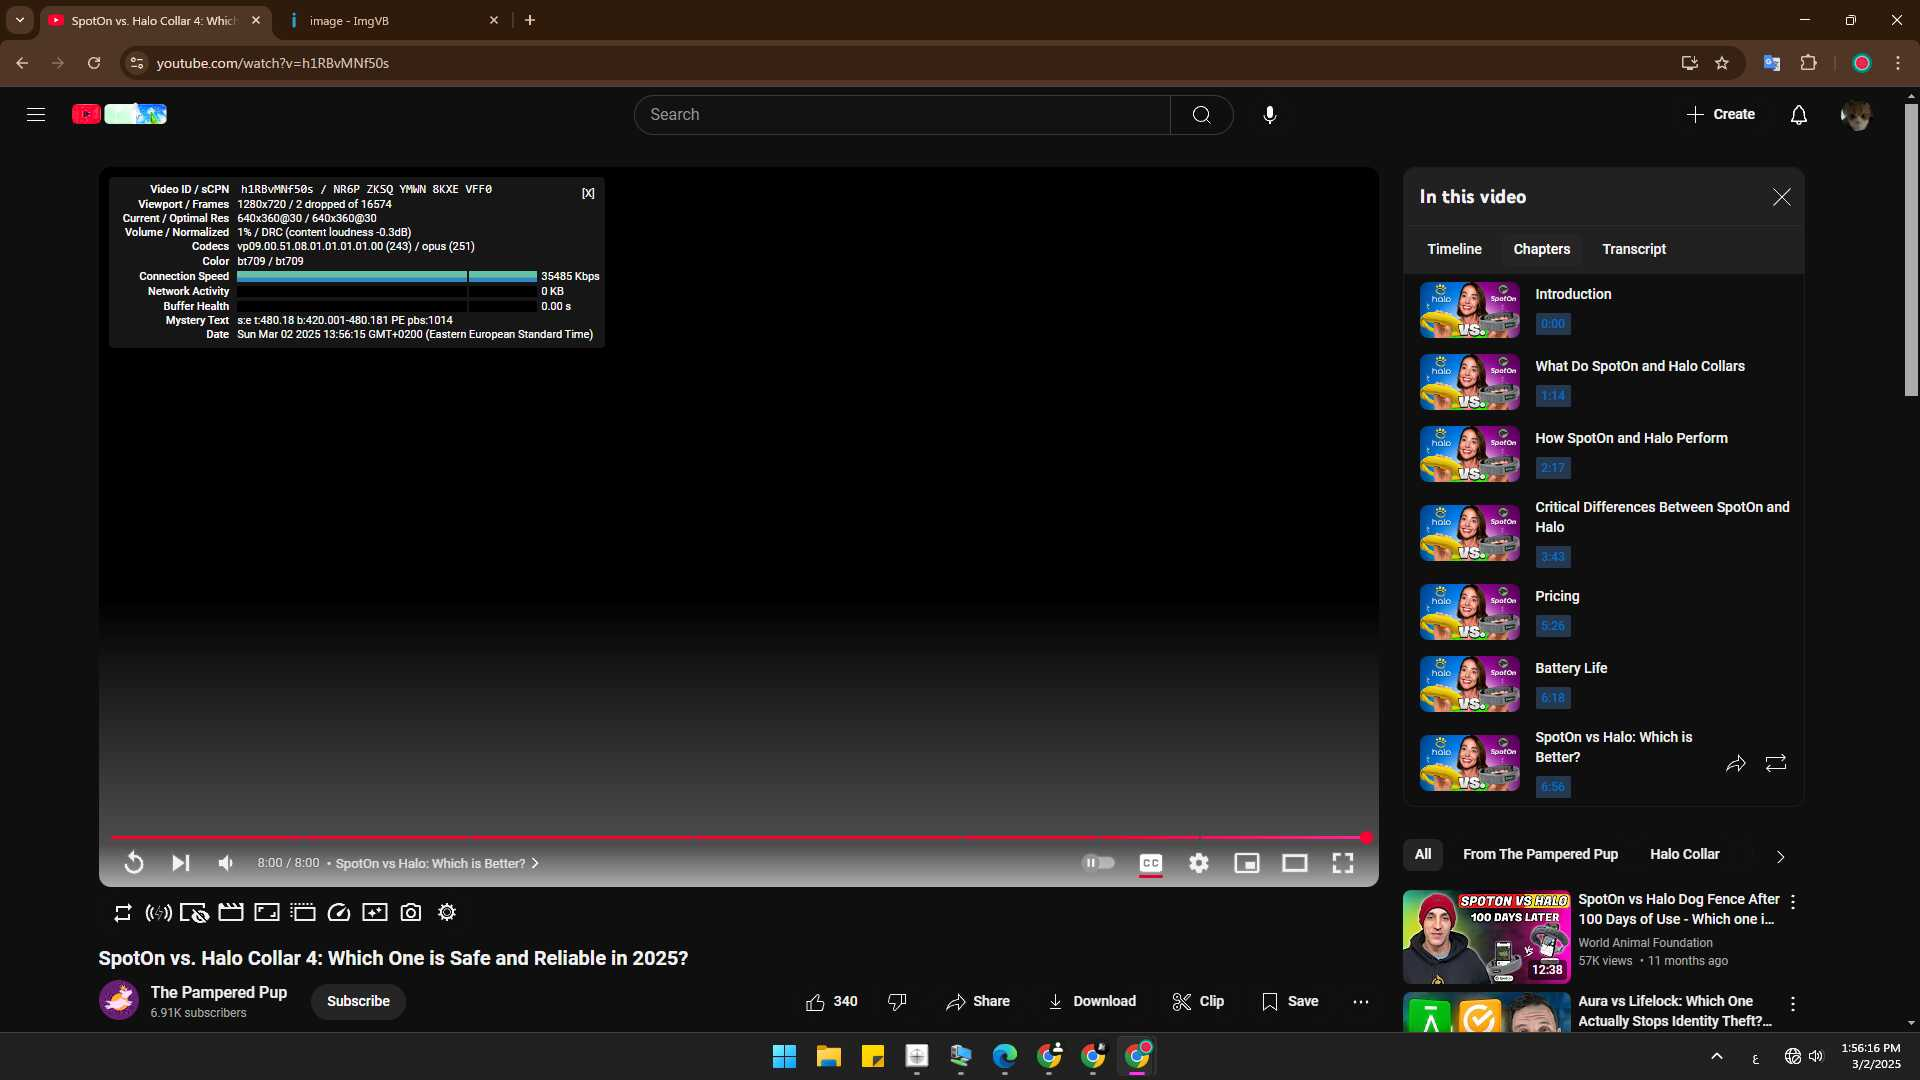Screen dimensions: 1920x1080
Task: Share the SpotOn vs Halo chapter
Action: click(1735, 764)
